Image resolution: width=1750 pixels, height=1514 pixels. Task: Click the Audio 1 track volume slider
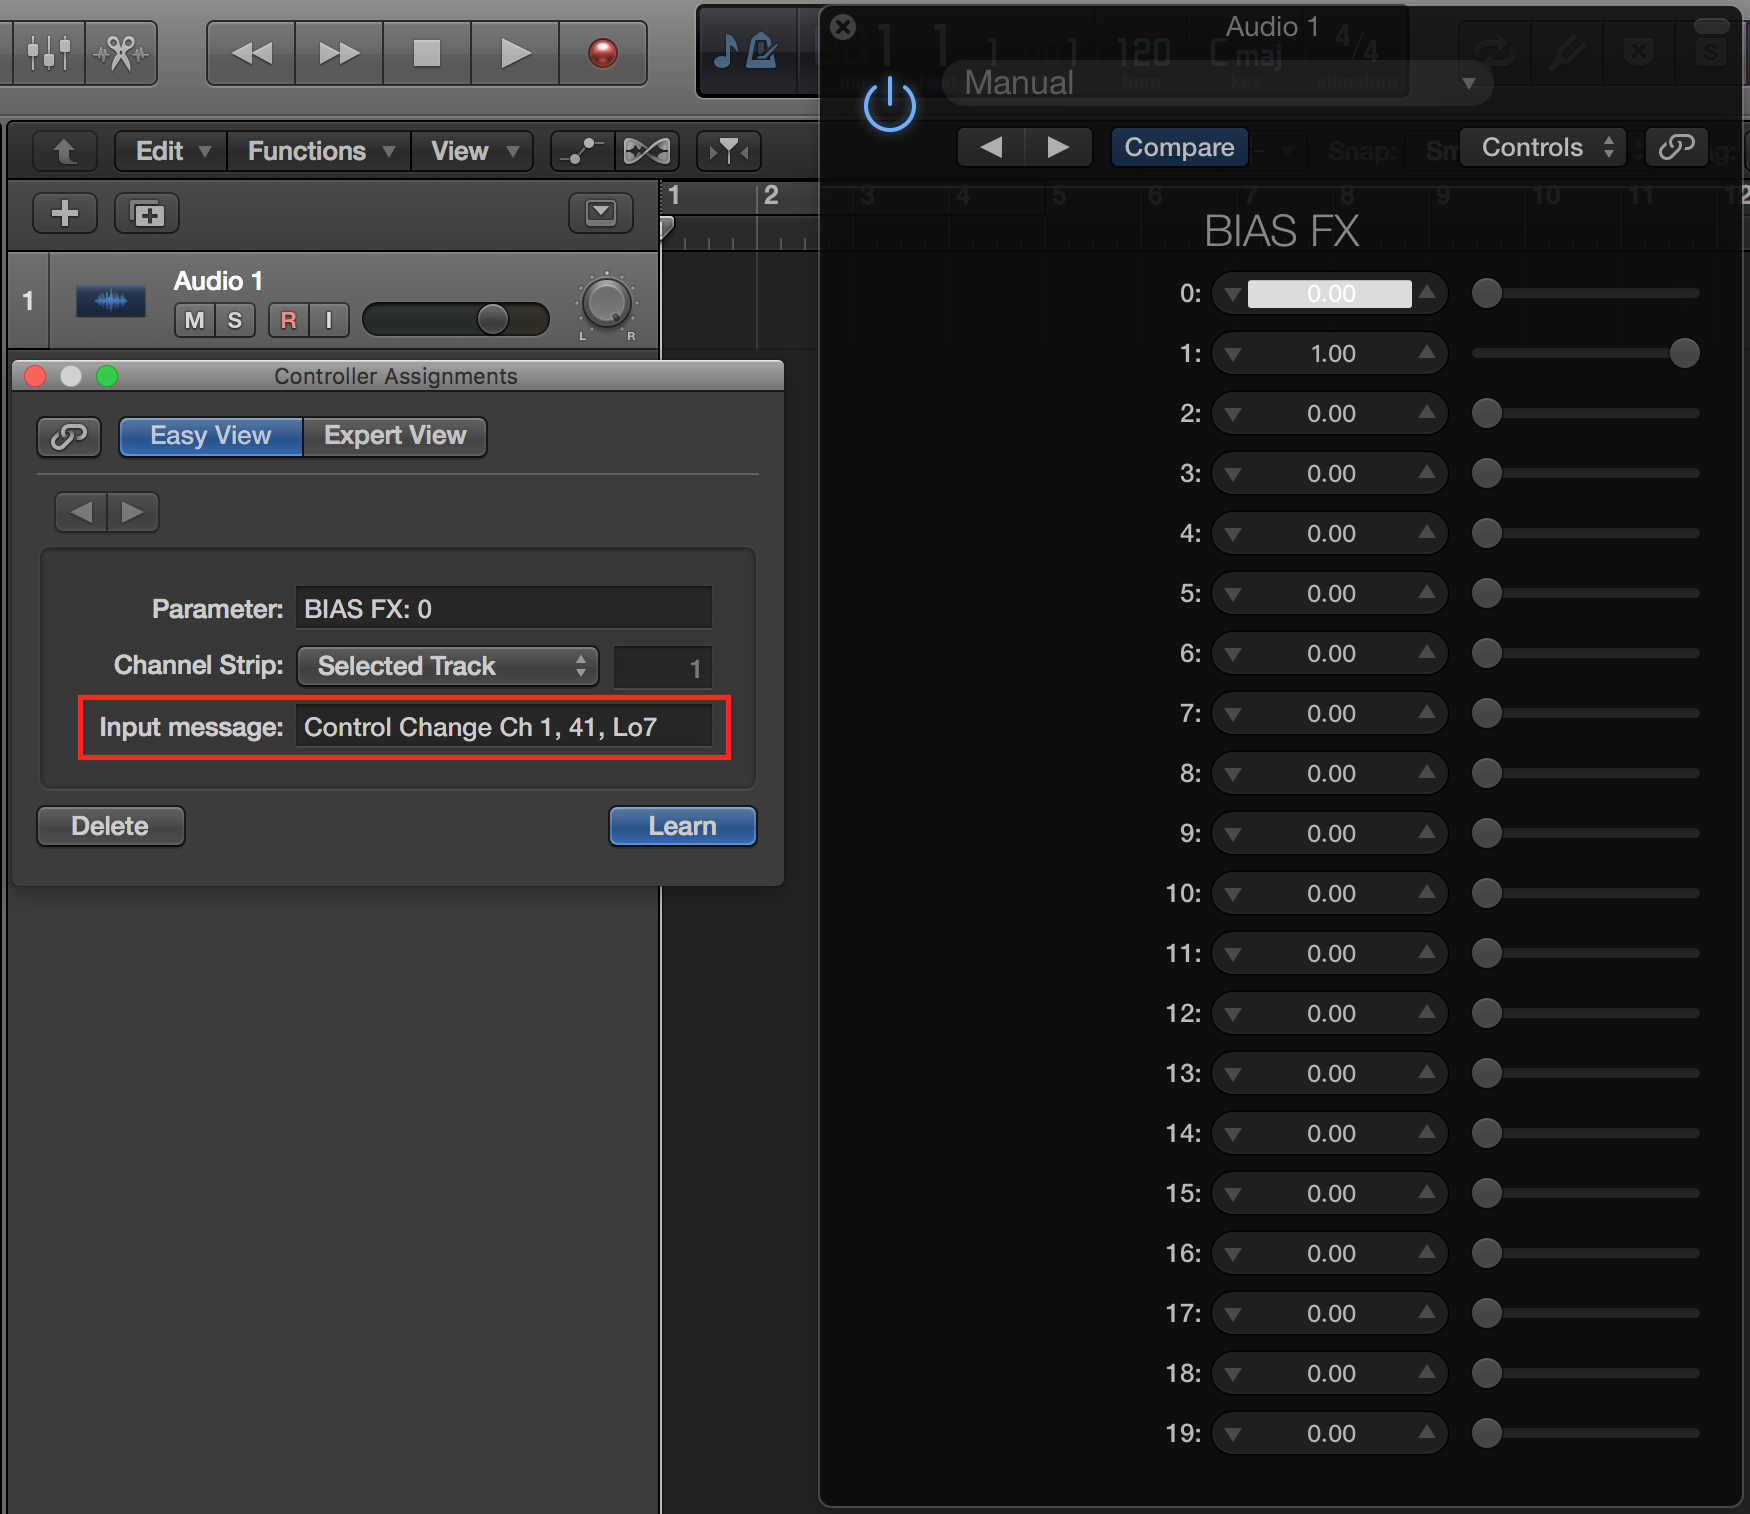[456, 320]
